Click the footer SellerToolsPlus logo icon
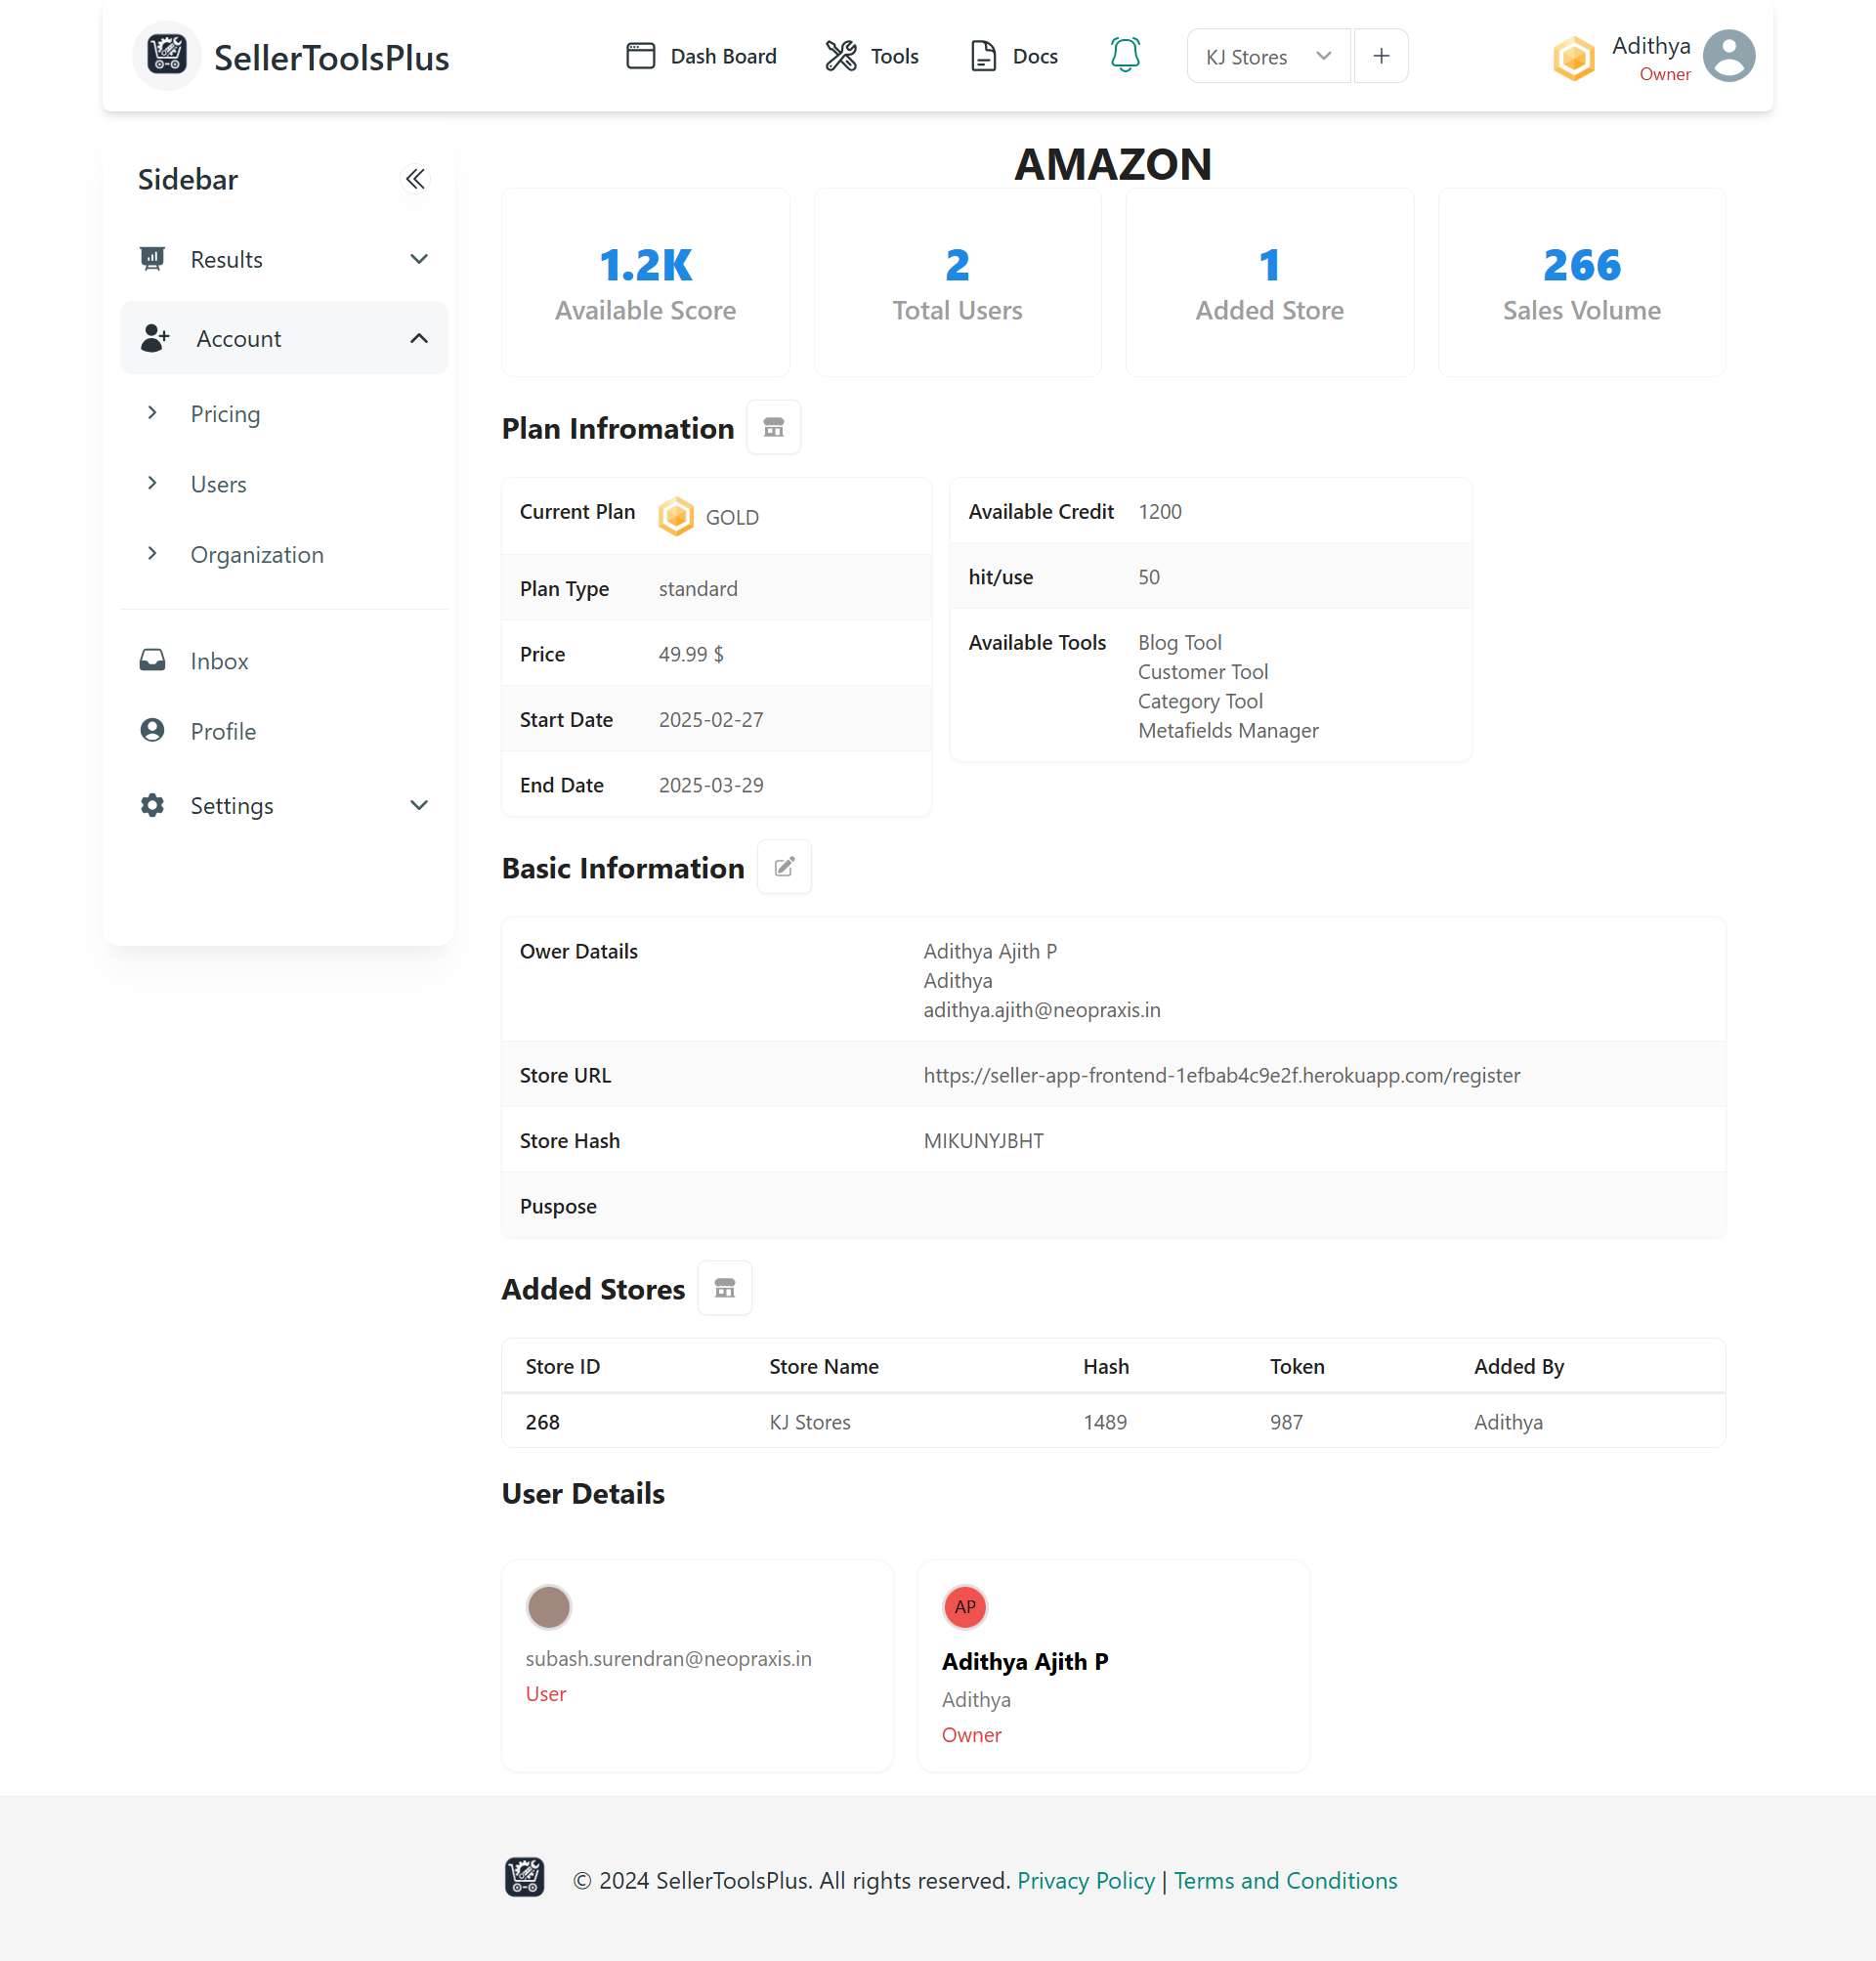Screen dimensions: 1876x1961 524,1877
